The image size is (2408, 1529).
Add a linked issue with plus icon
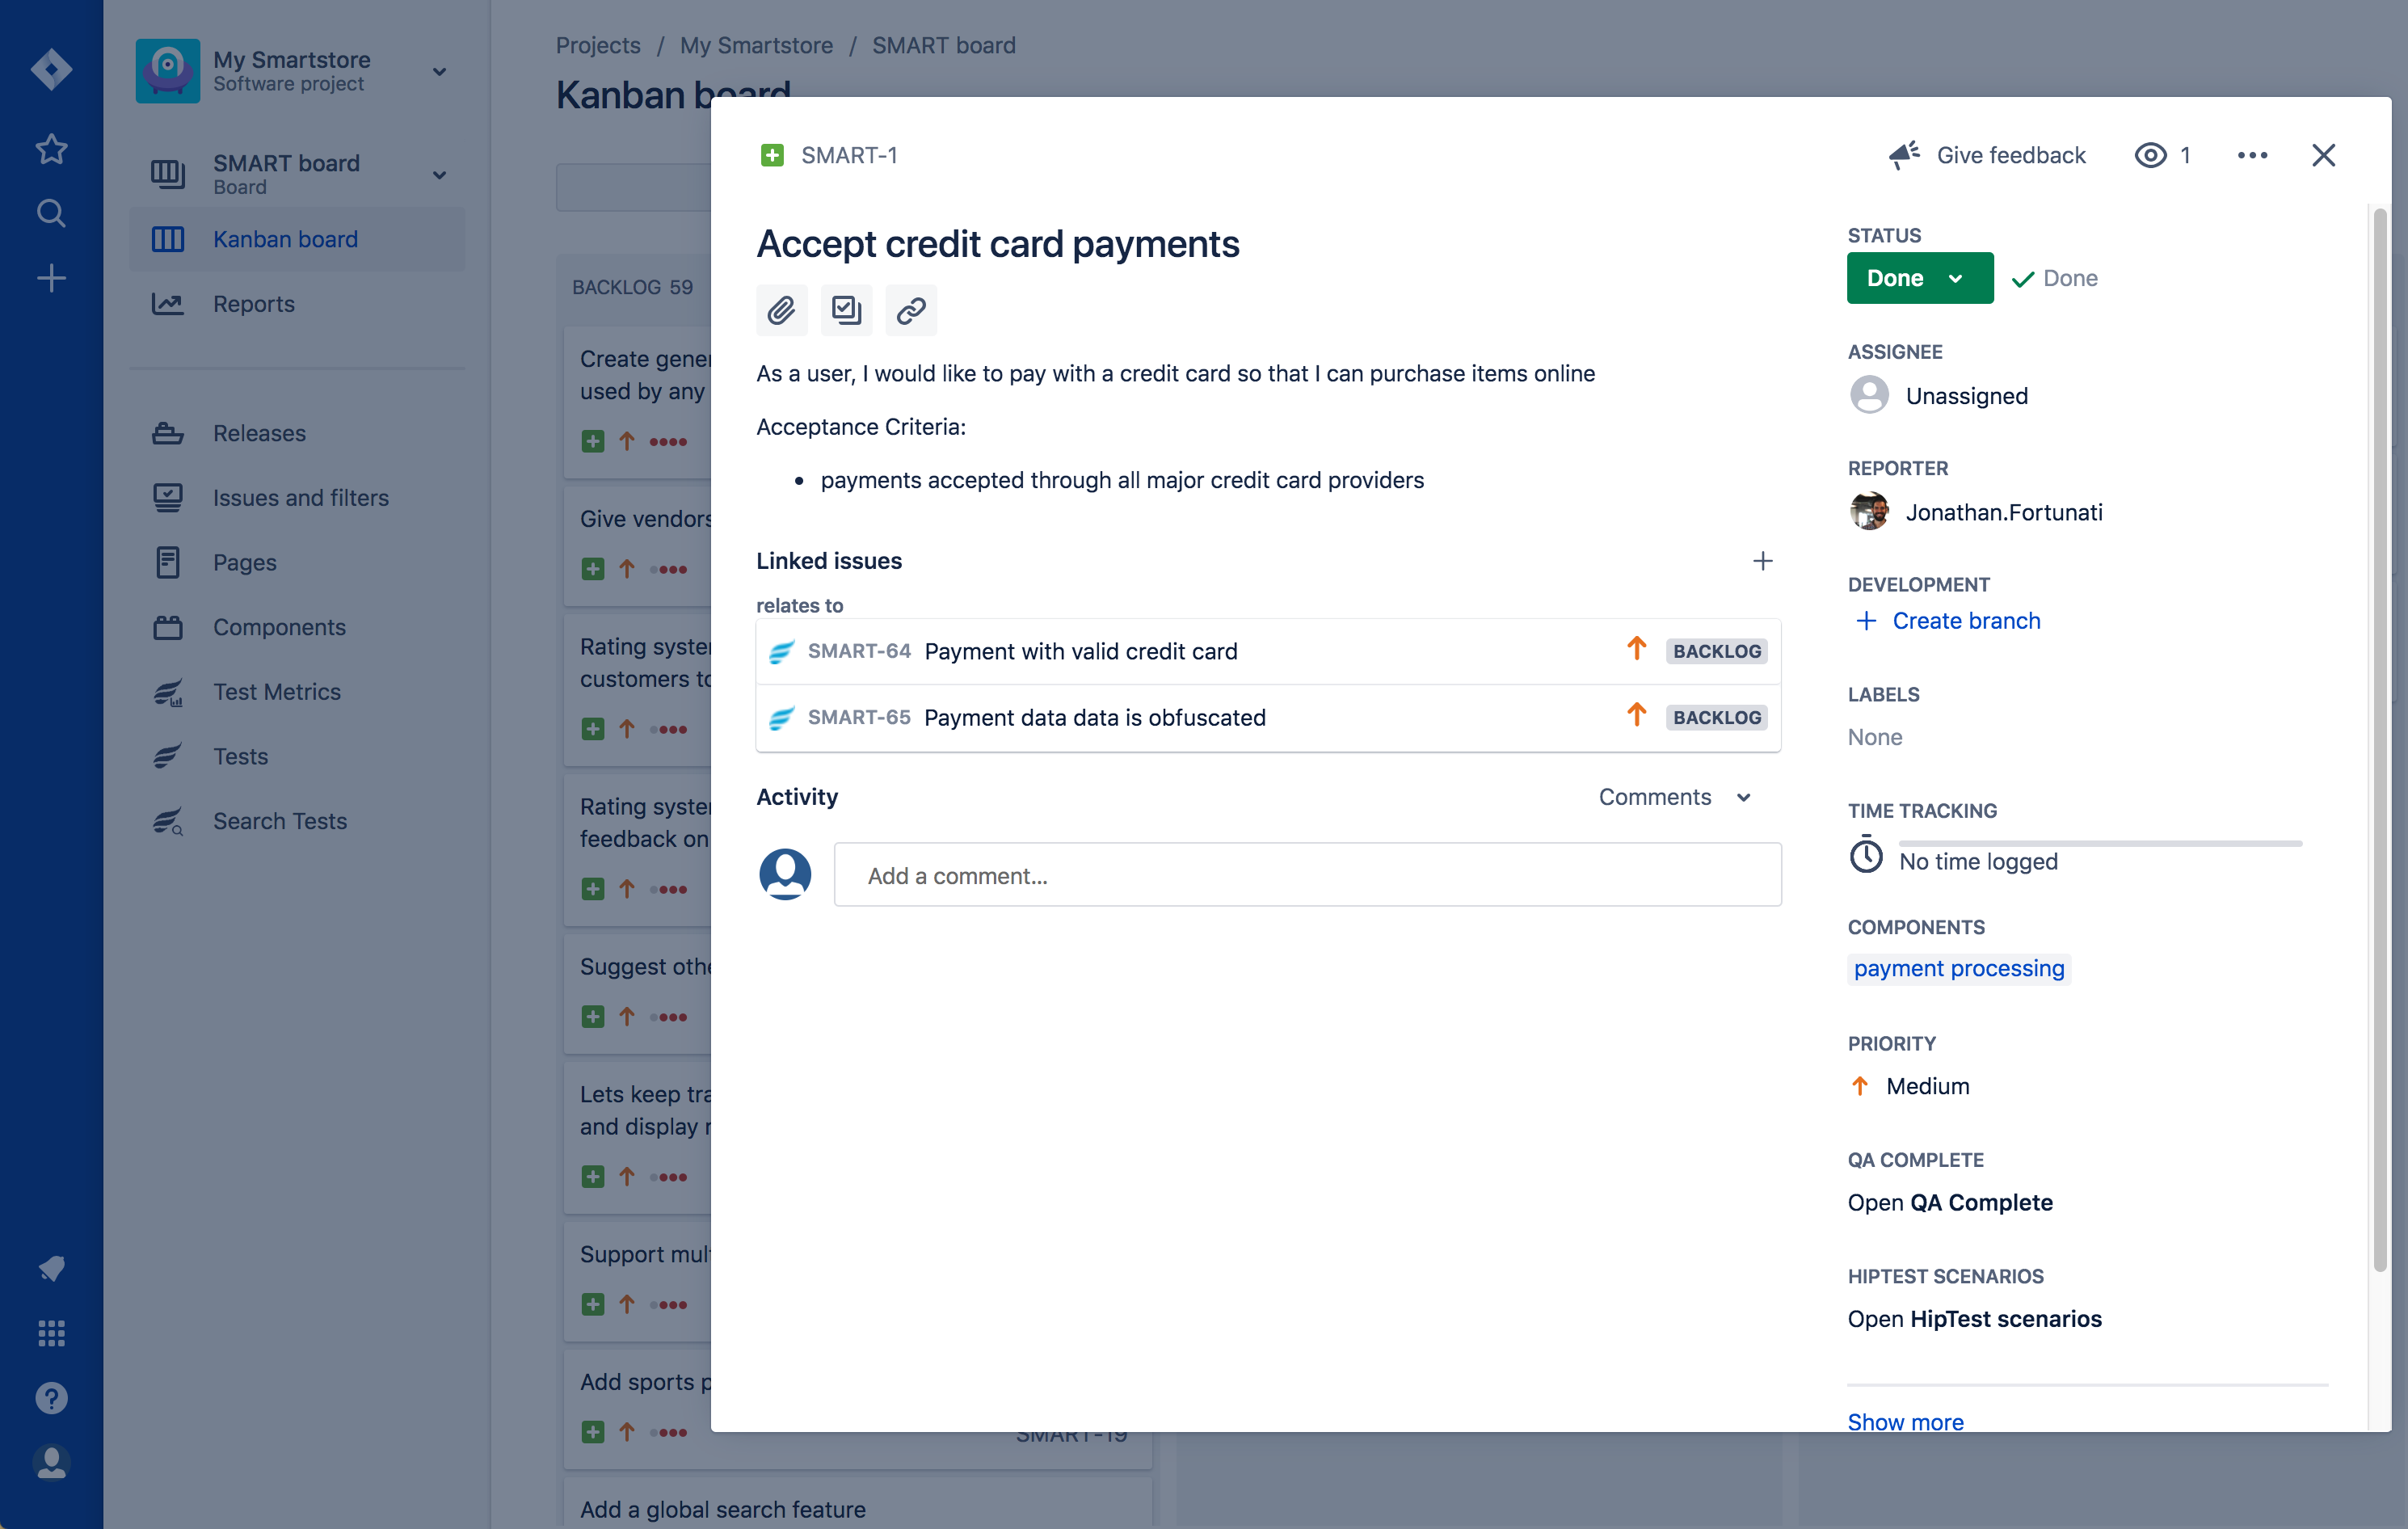(1762, 561)
